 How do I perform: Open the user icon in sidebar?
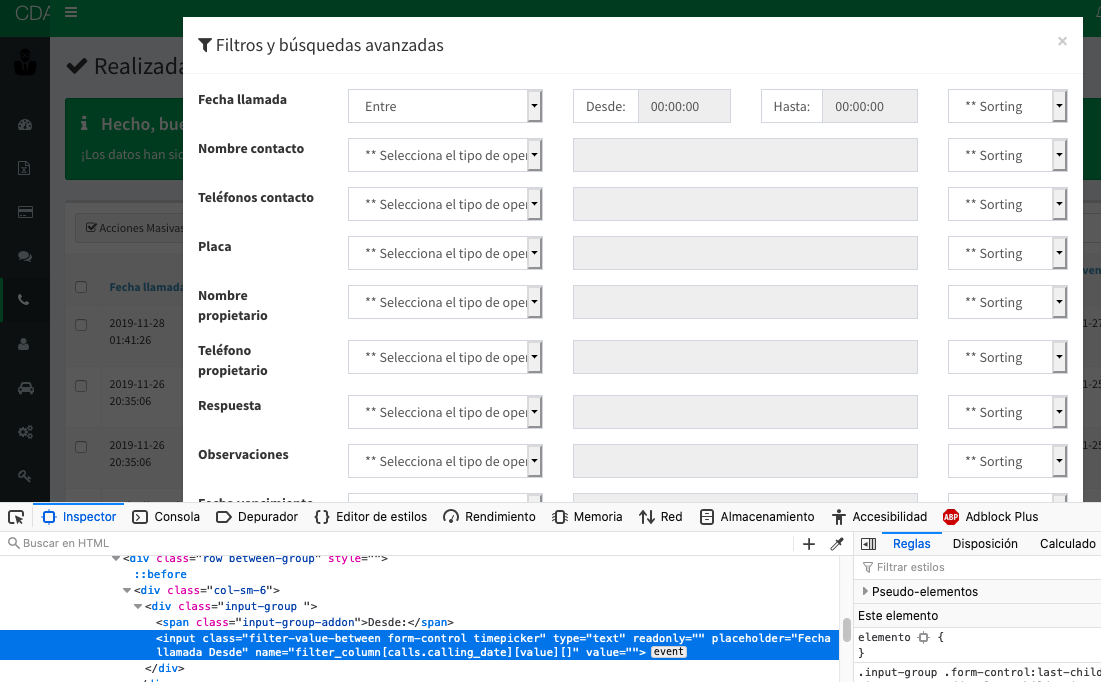coord(25,344)
